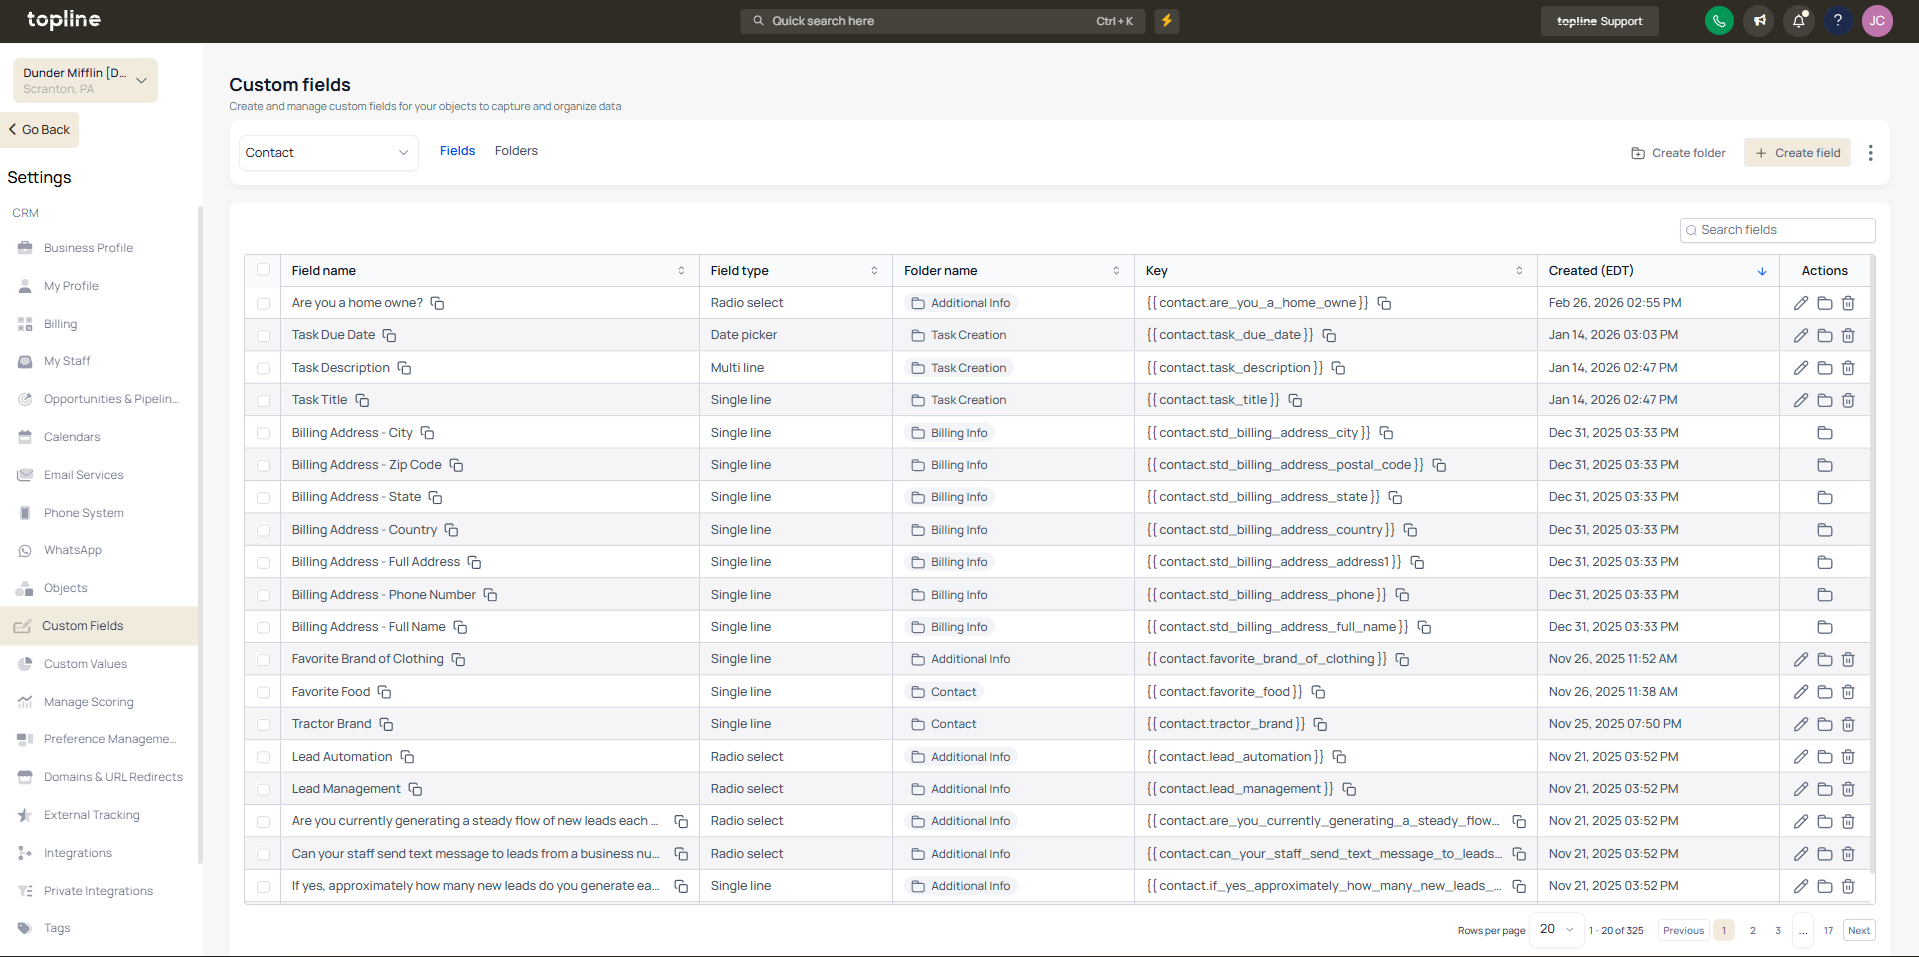The image size is (1919, 957).
Task: Open Business Profile settings
Action: (x=88, y=248)
